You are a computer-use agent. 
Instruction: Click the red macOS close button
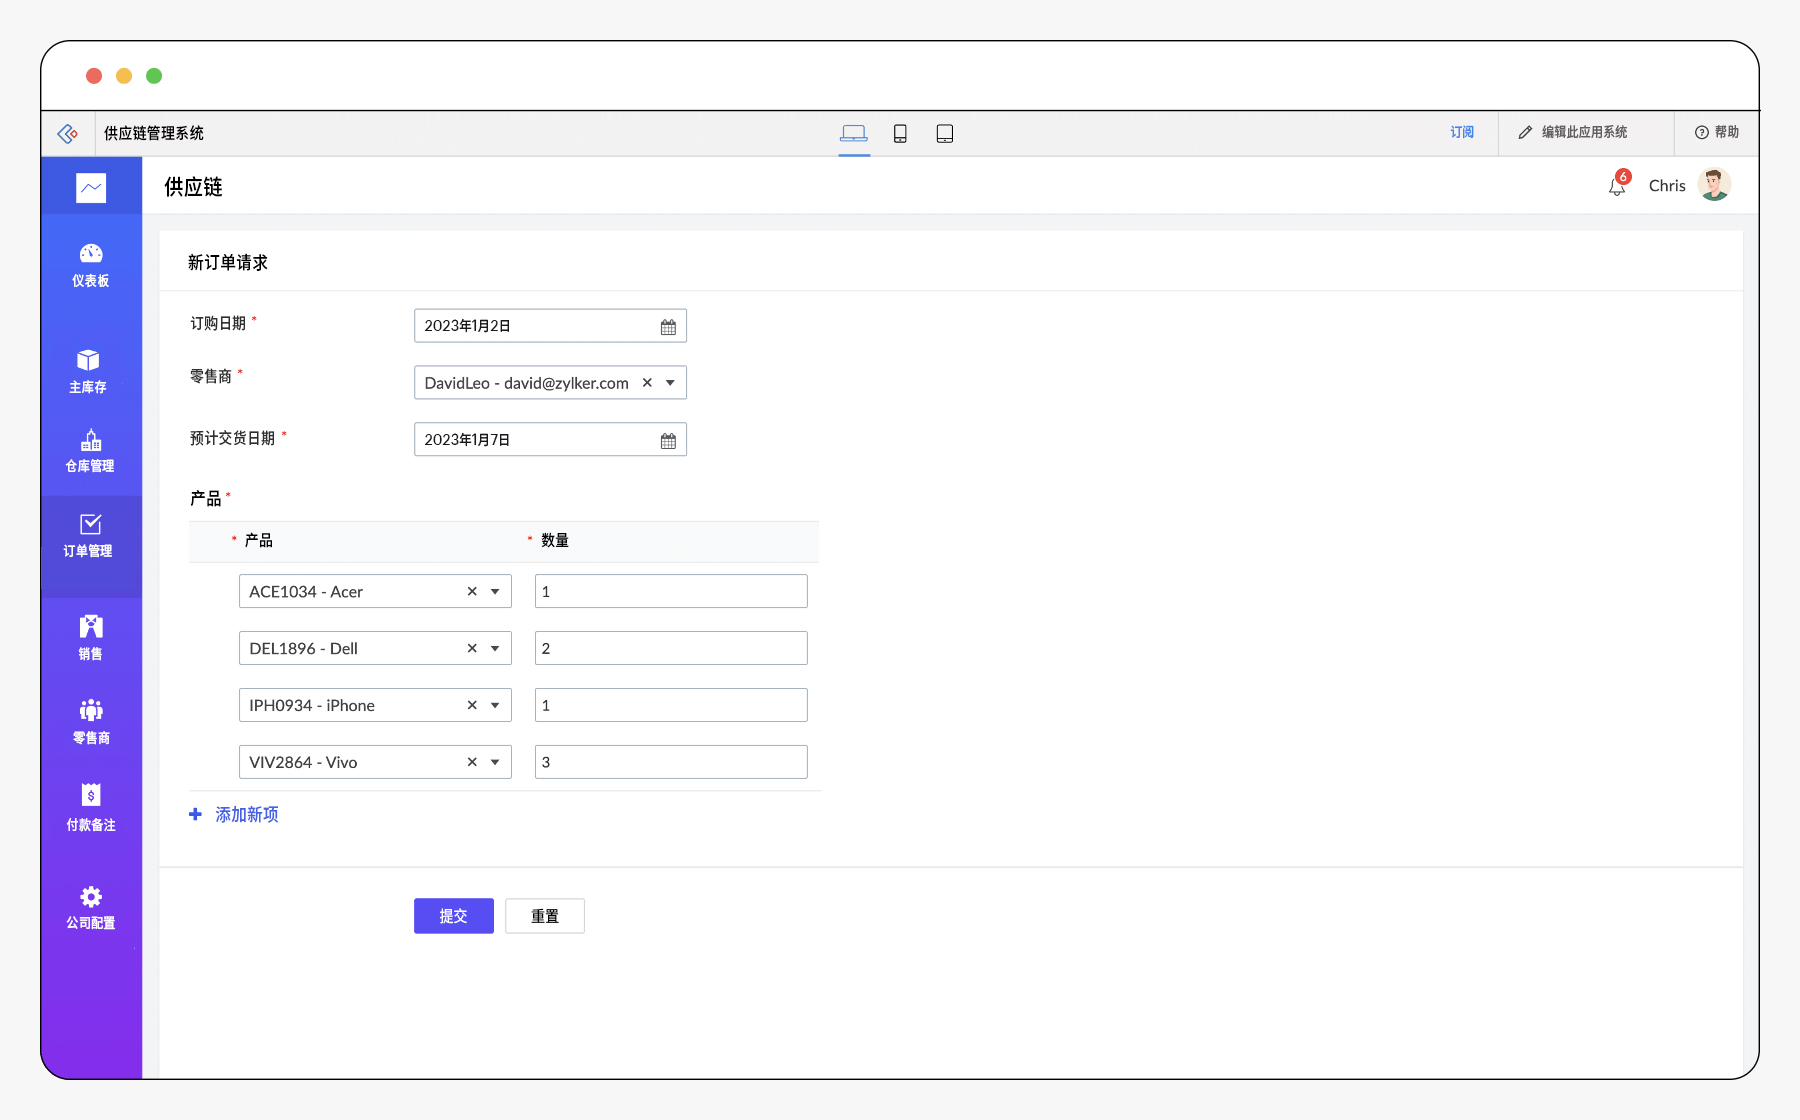pos(94,76)
